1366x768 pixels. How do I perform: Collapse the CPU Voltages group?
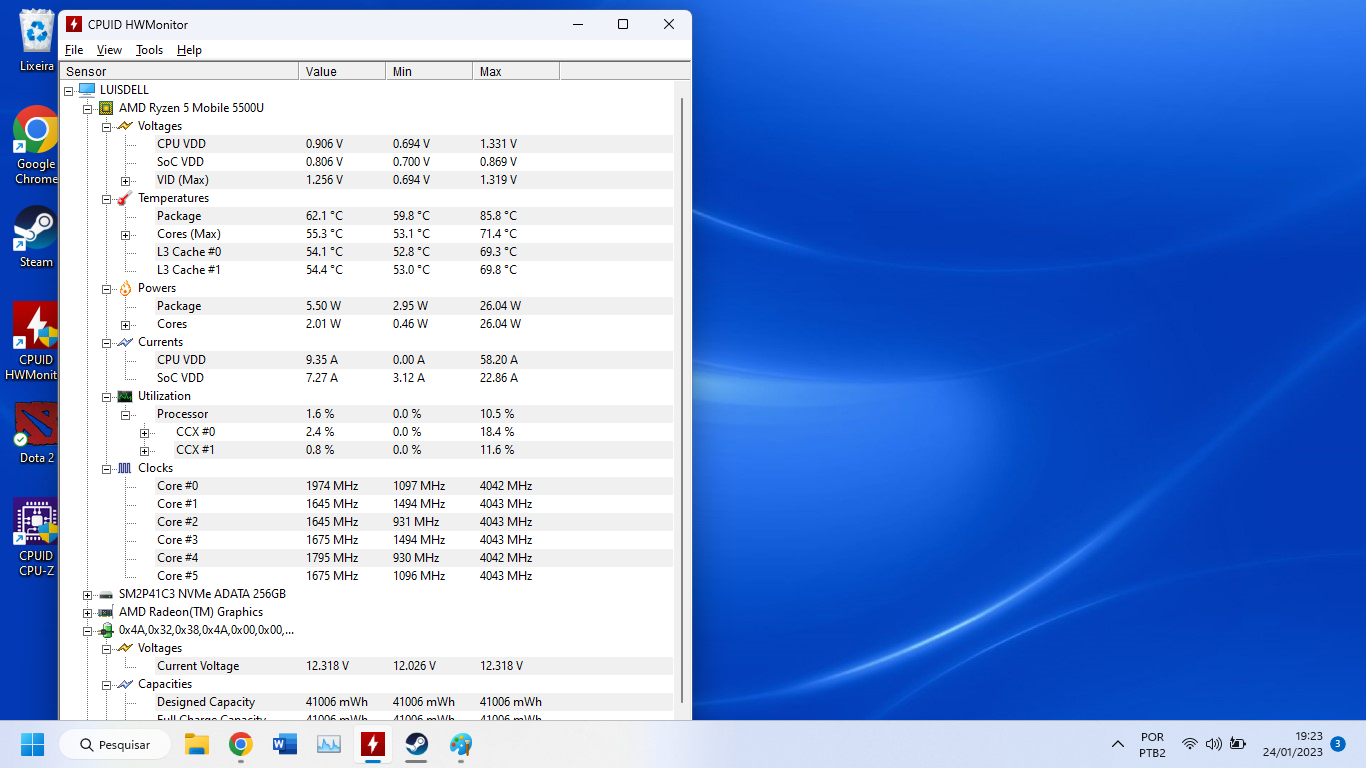[x=107, y=126]
